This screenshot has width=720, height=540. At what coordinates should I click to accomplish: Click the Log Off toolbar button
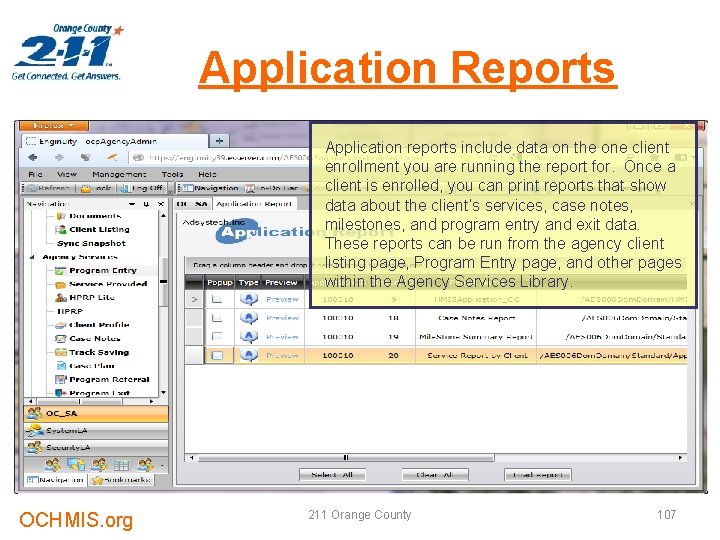click(x=142, y=188)
